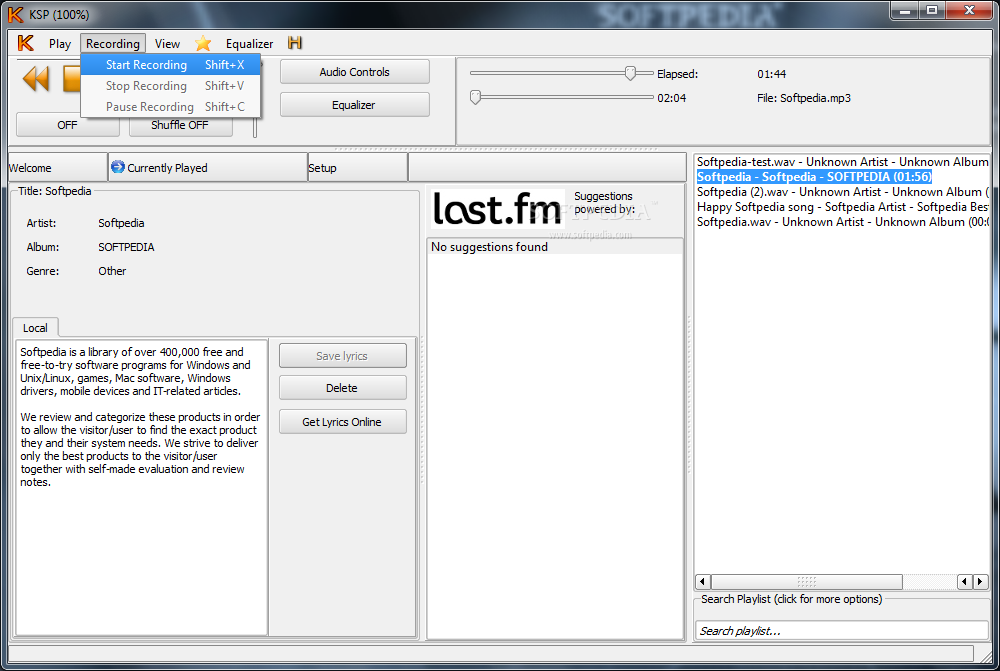The image size is (1000, 671).
Task: Select Softpedia (2).wav playlist entry
Action: 842,192
